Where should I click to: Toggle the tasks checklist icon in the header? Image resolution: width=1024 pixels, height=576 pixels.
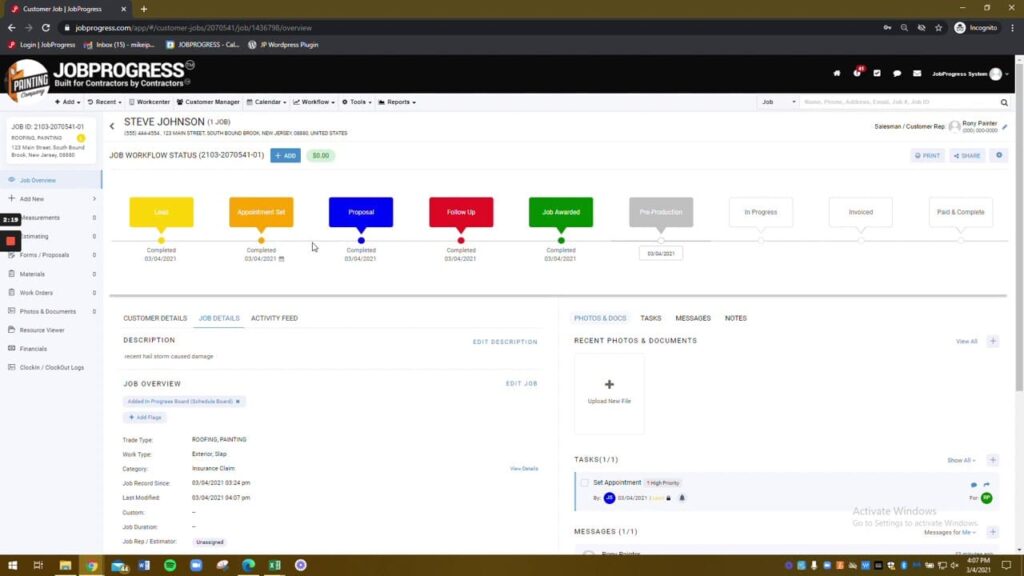876,73
